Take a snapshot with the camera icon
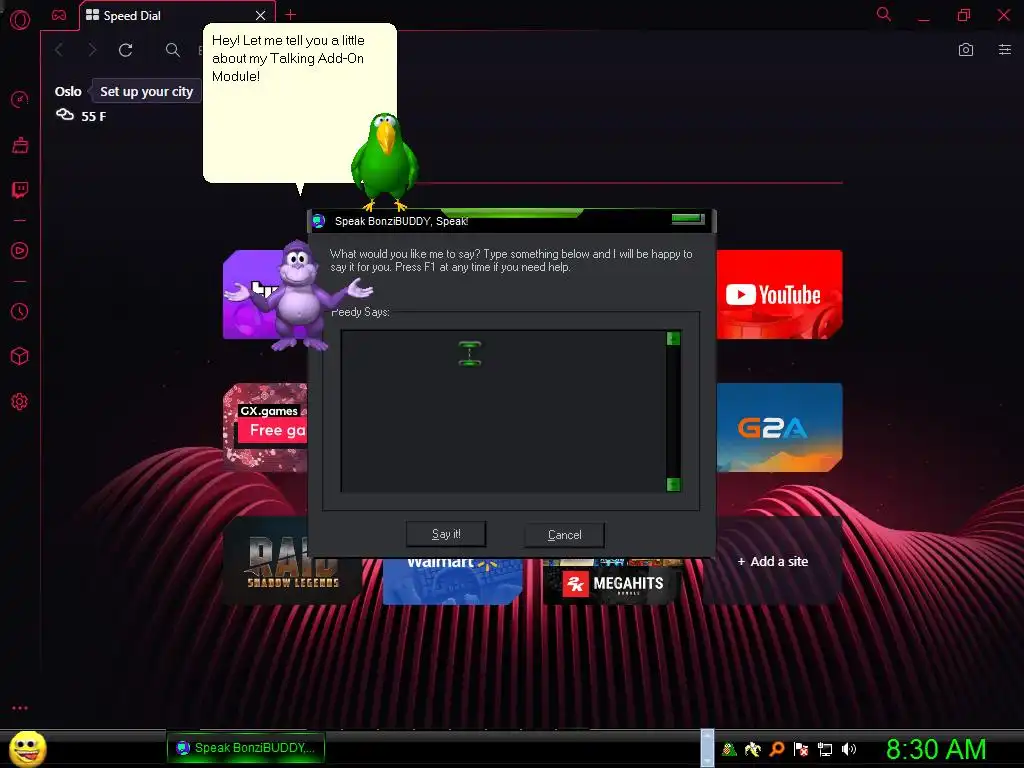The image size is (1024, 768). coord(966,50)
